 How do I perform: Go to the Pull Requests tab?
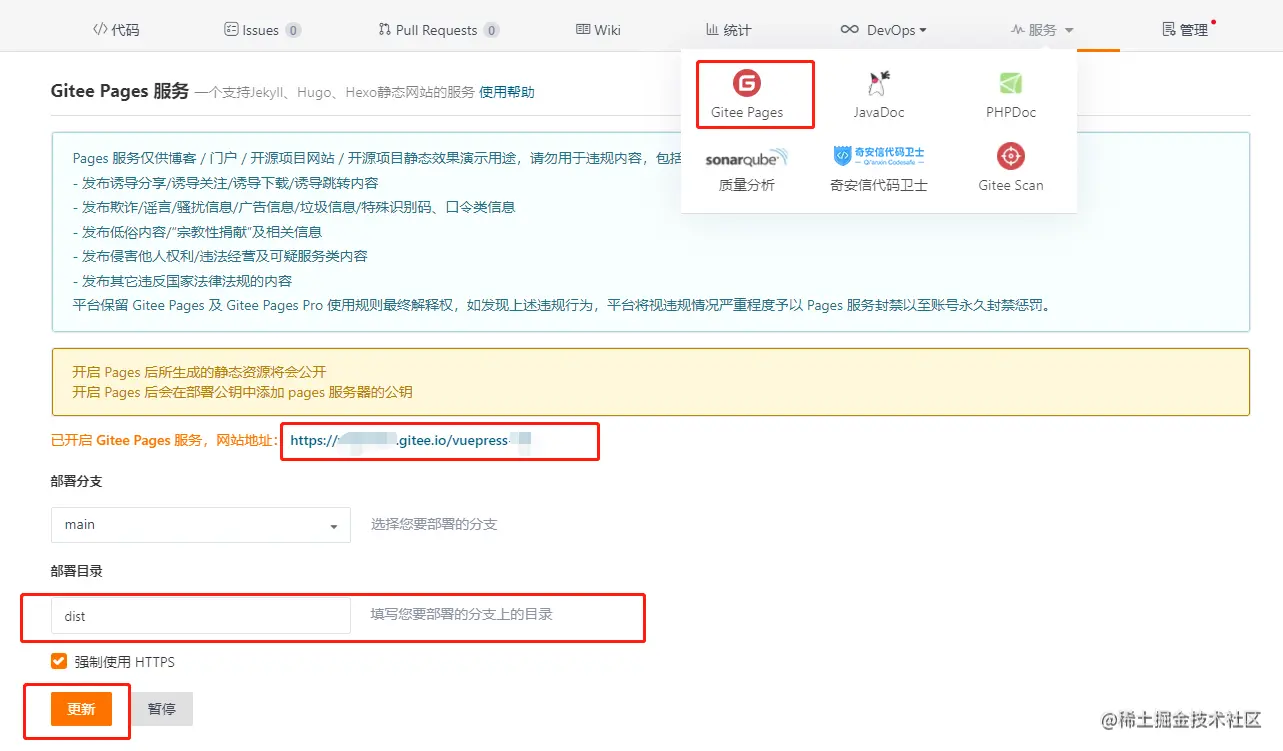click(438, 30)
